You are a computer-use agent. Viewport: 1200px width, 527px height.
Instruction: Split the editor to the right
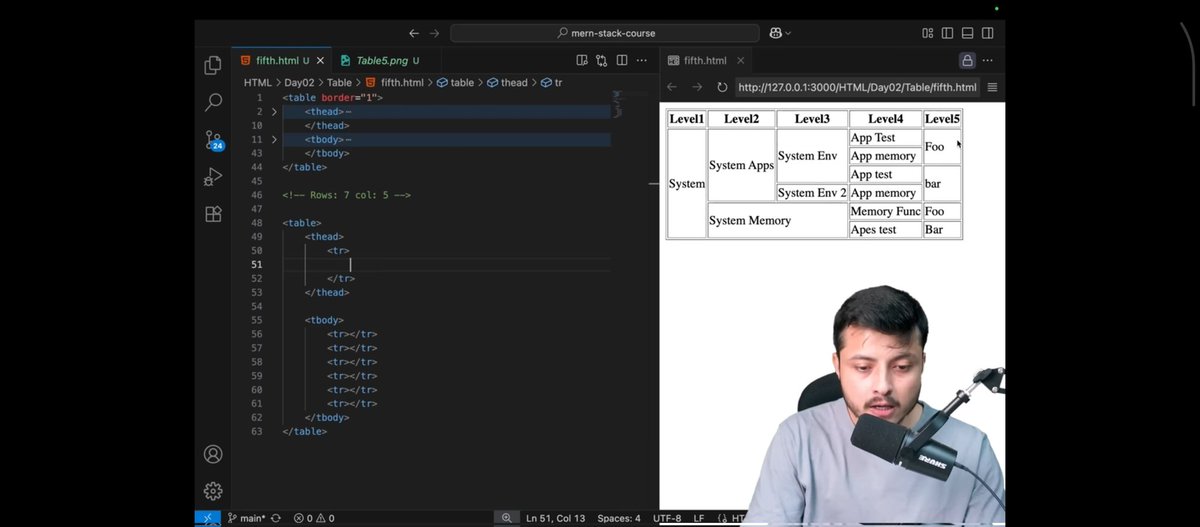coord(622,61)
